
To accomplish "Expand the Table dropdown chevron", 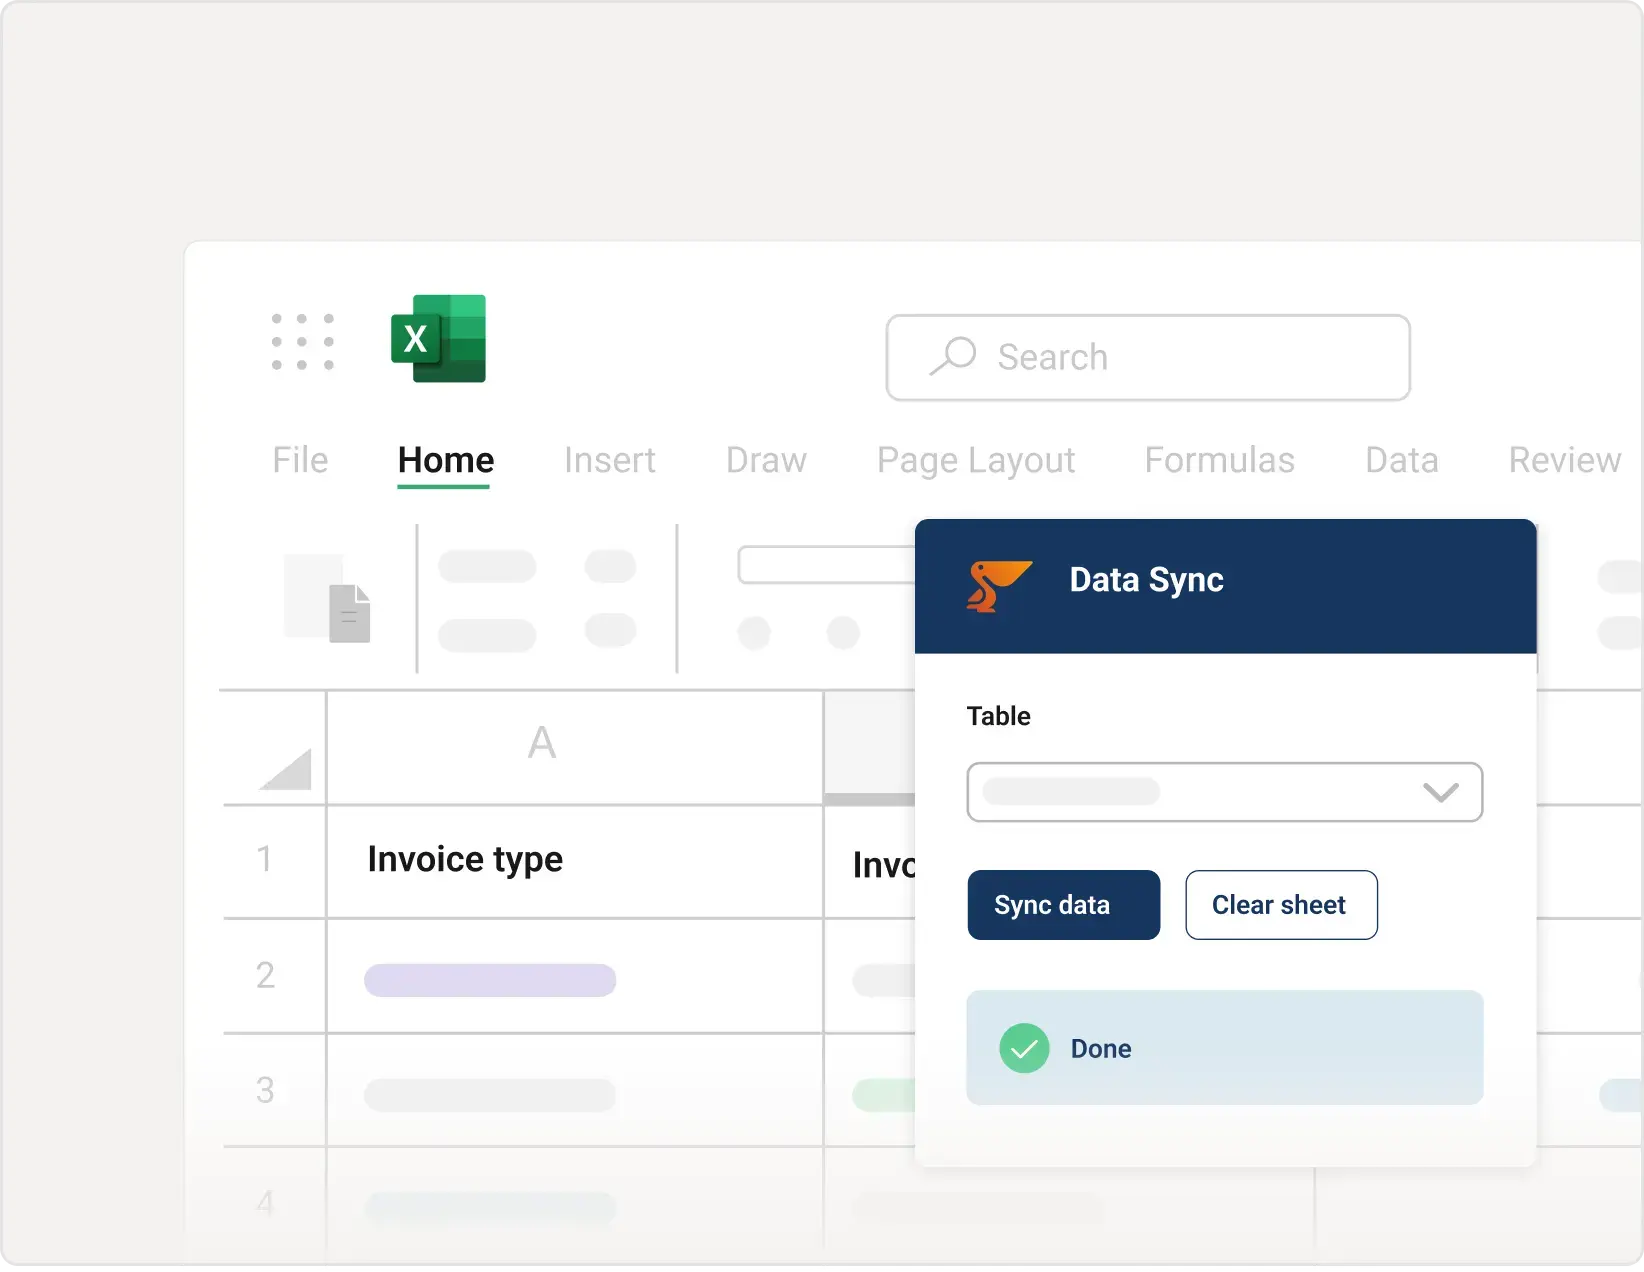I will tap(1440, 792).
